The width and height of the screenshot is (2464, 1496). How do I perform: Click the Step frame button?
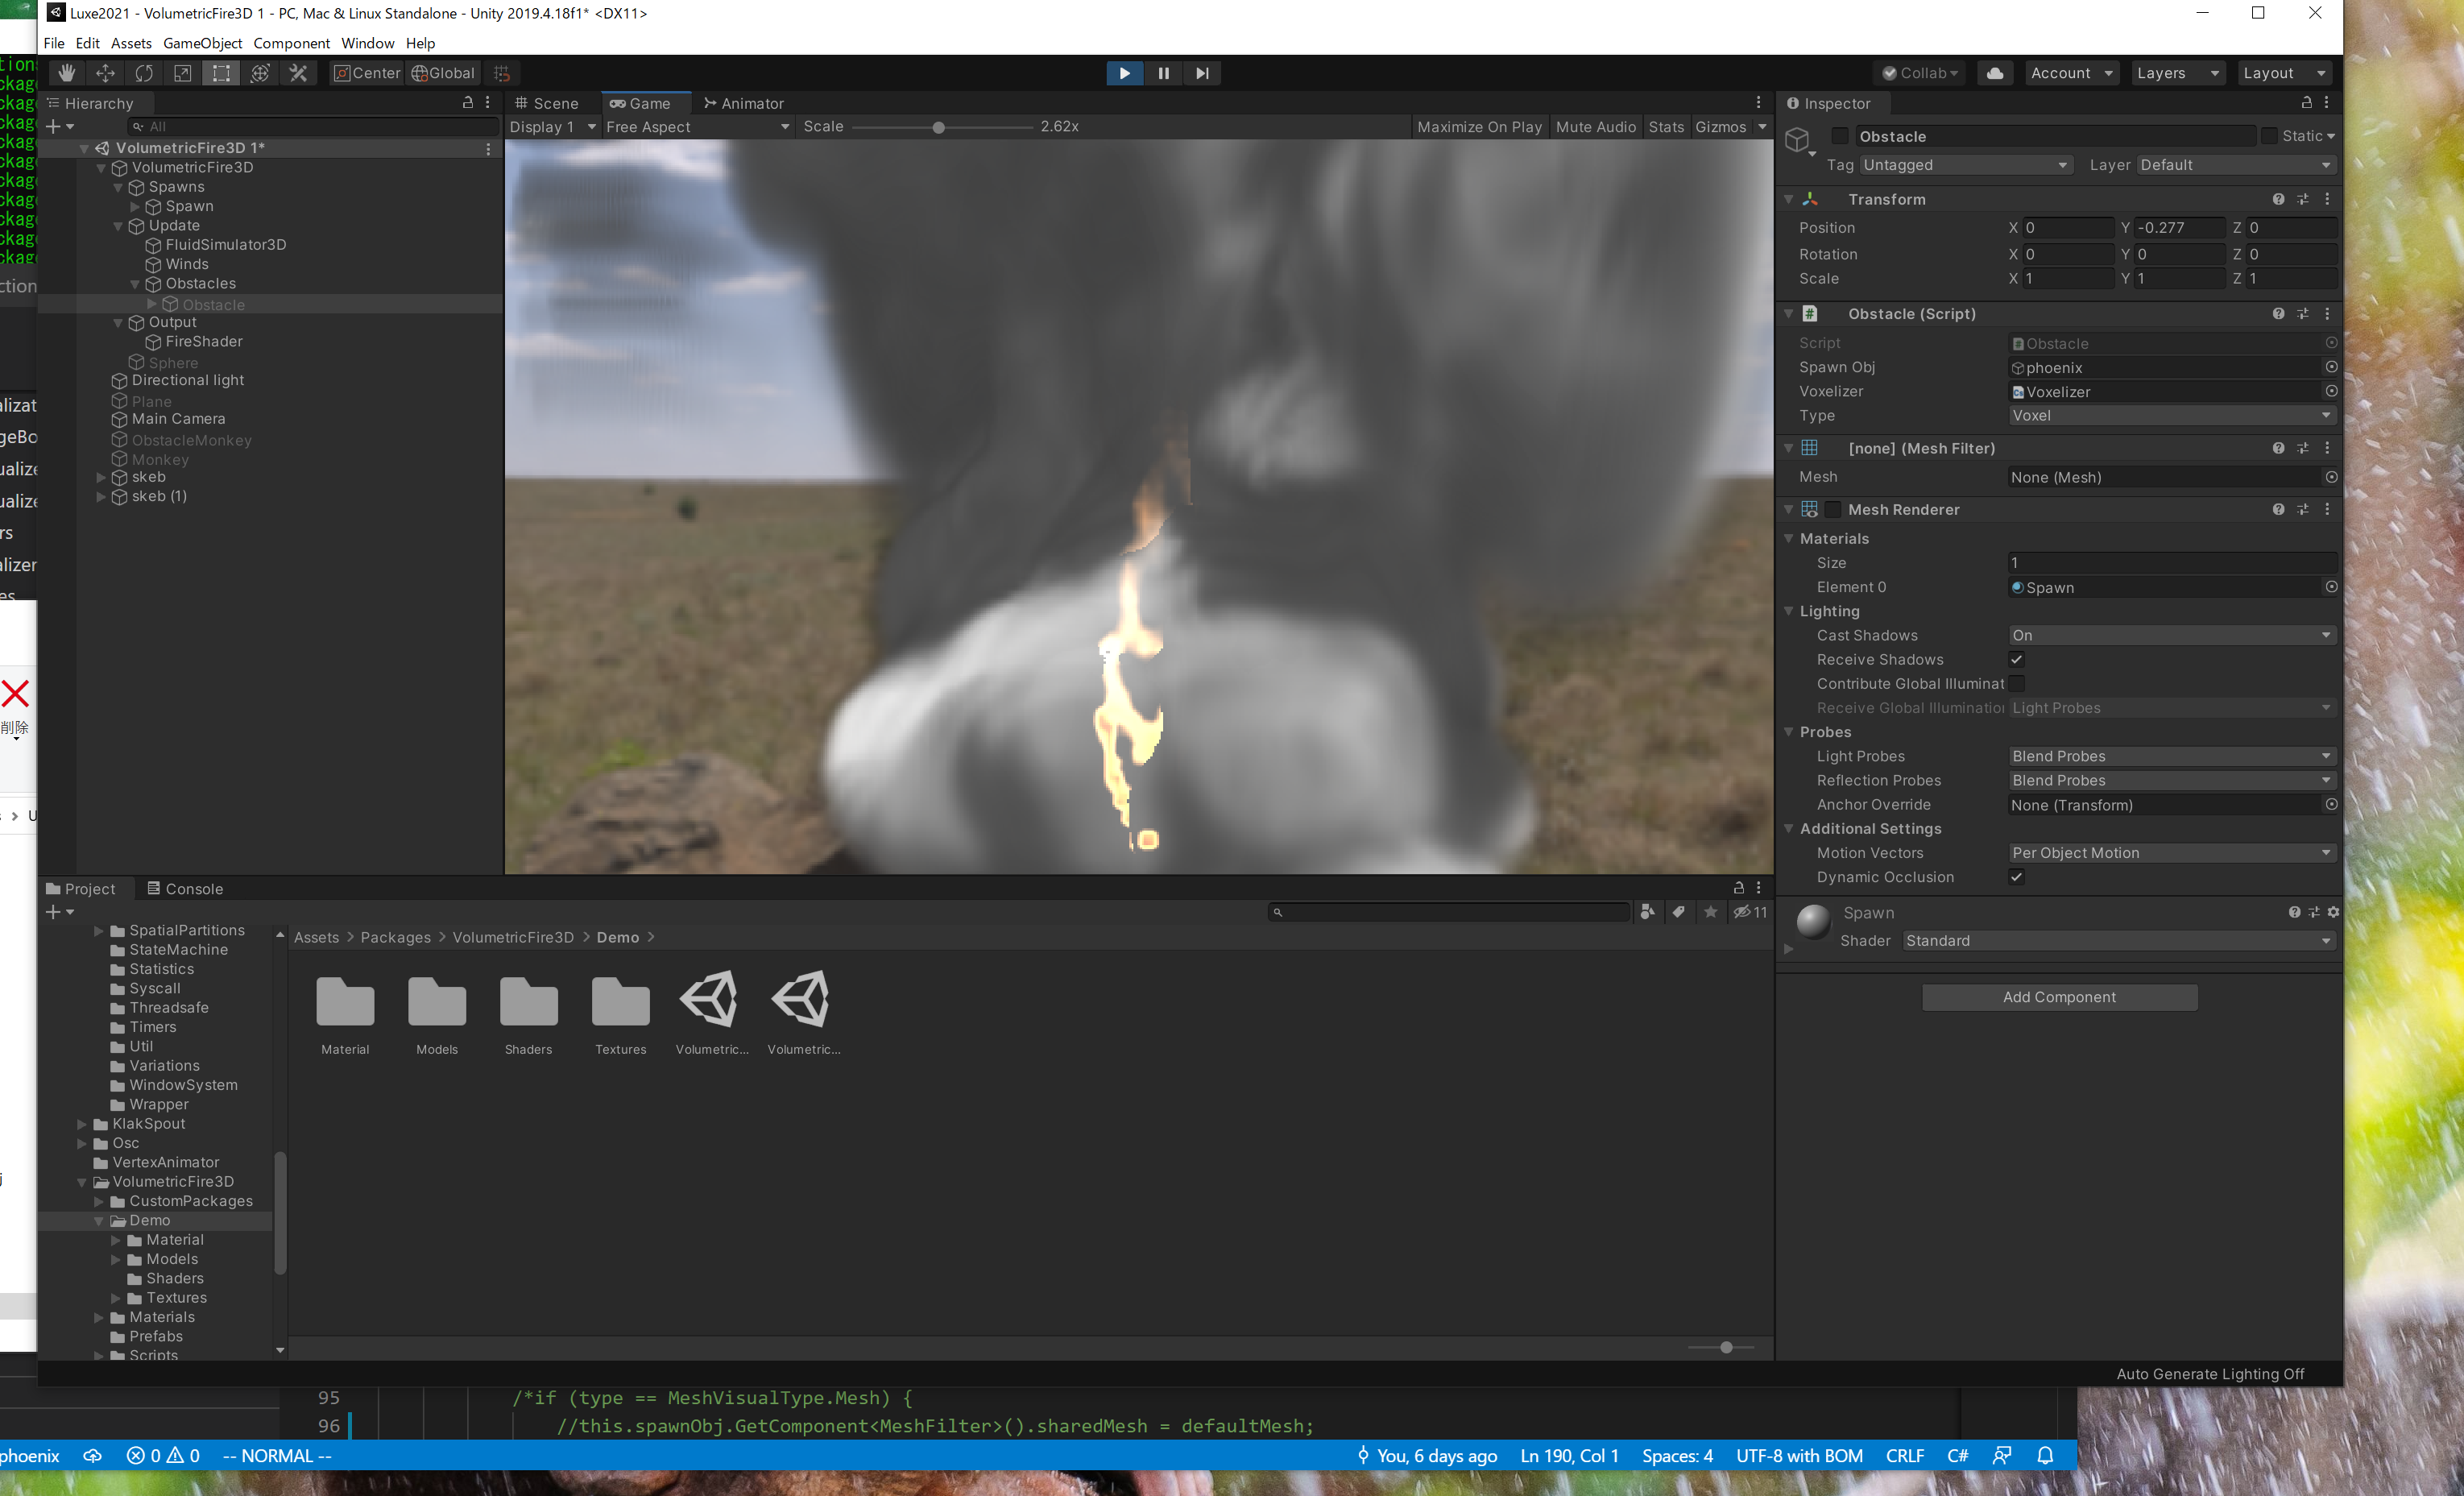point(1202,73)
